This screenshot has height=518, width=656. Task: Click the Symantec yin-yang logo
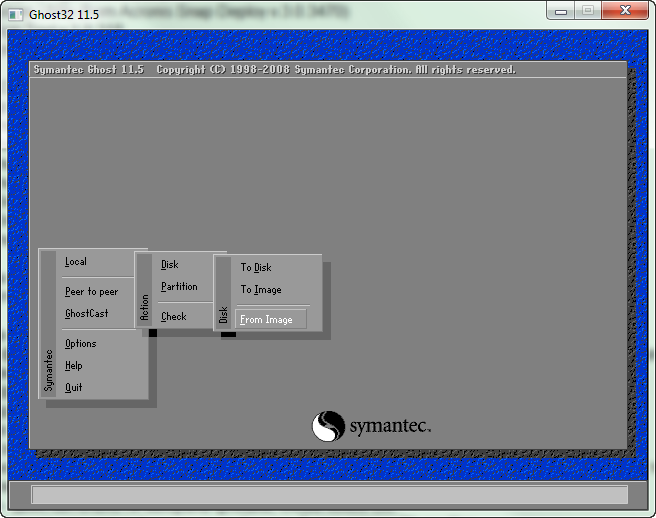[328, 427]
